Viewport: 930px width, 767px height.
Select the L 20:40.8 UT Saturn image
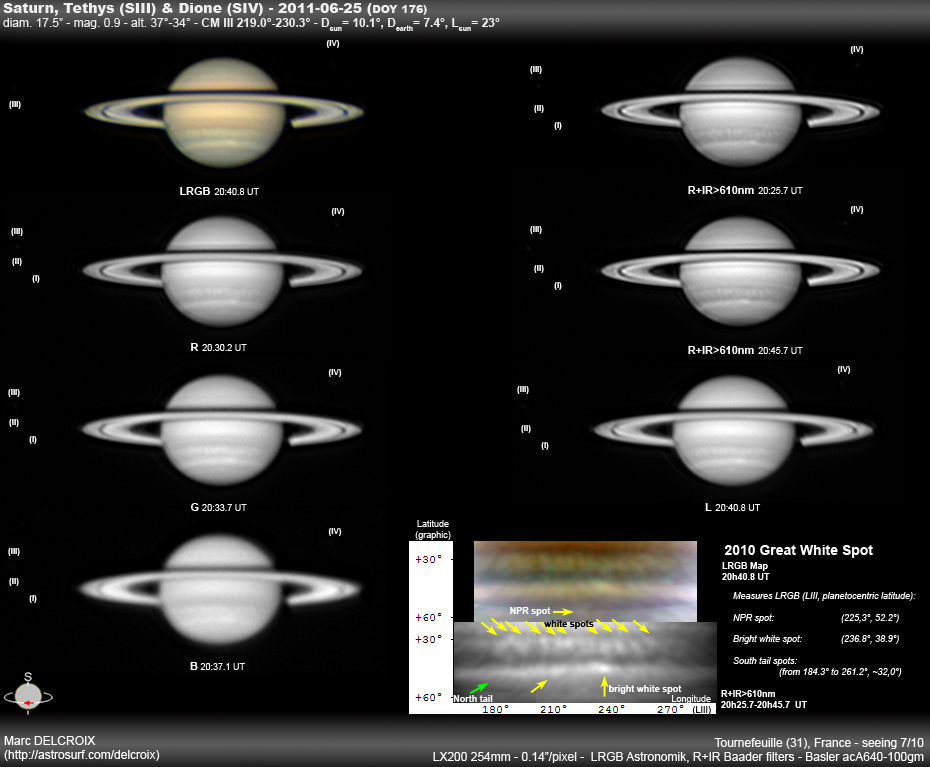pos(733,430)
